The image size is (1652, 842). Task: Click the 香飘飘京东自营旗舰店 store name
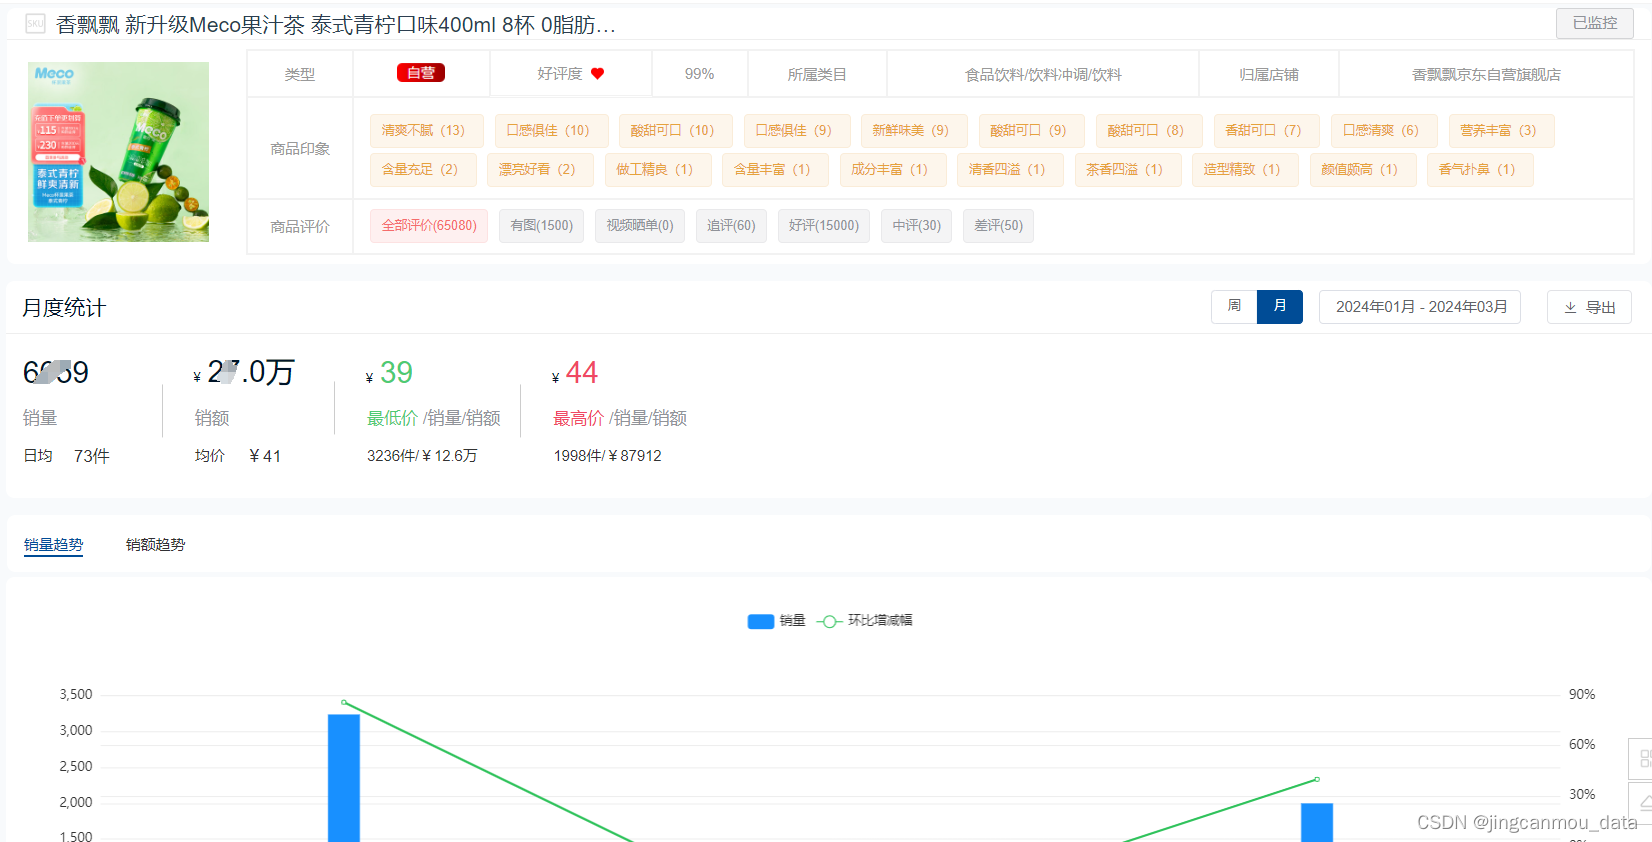click(1486, 75)
